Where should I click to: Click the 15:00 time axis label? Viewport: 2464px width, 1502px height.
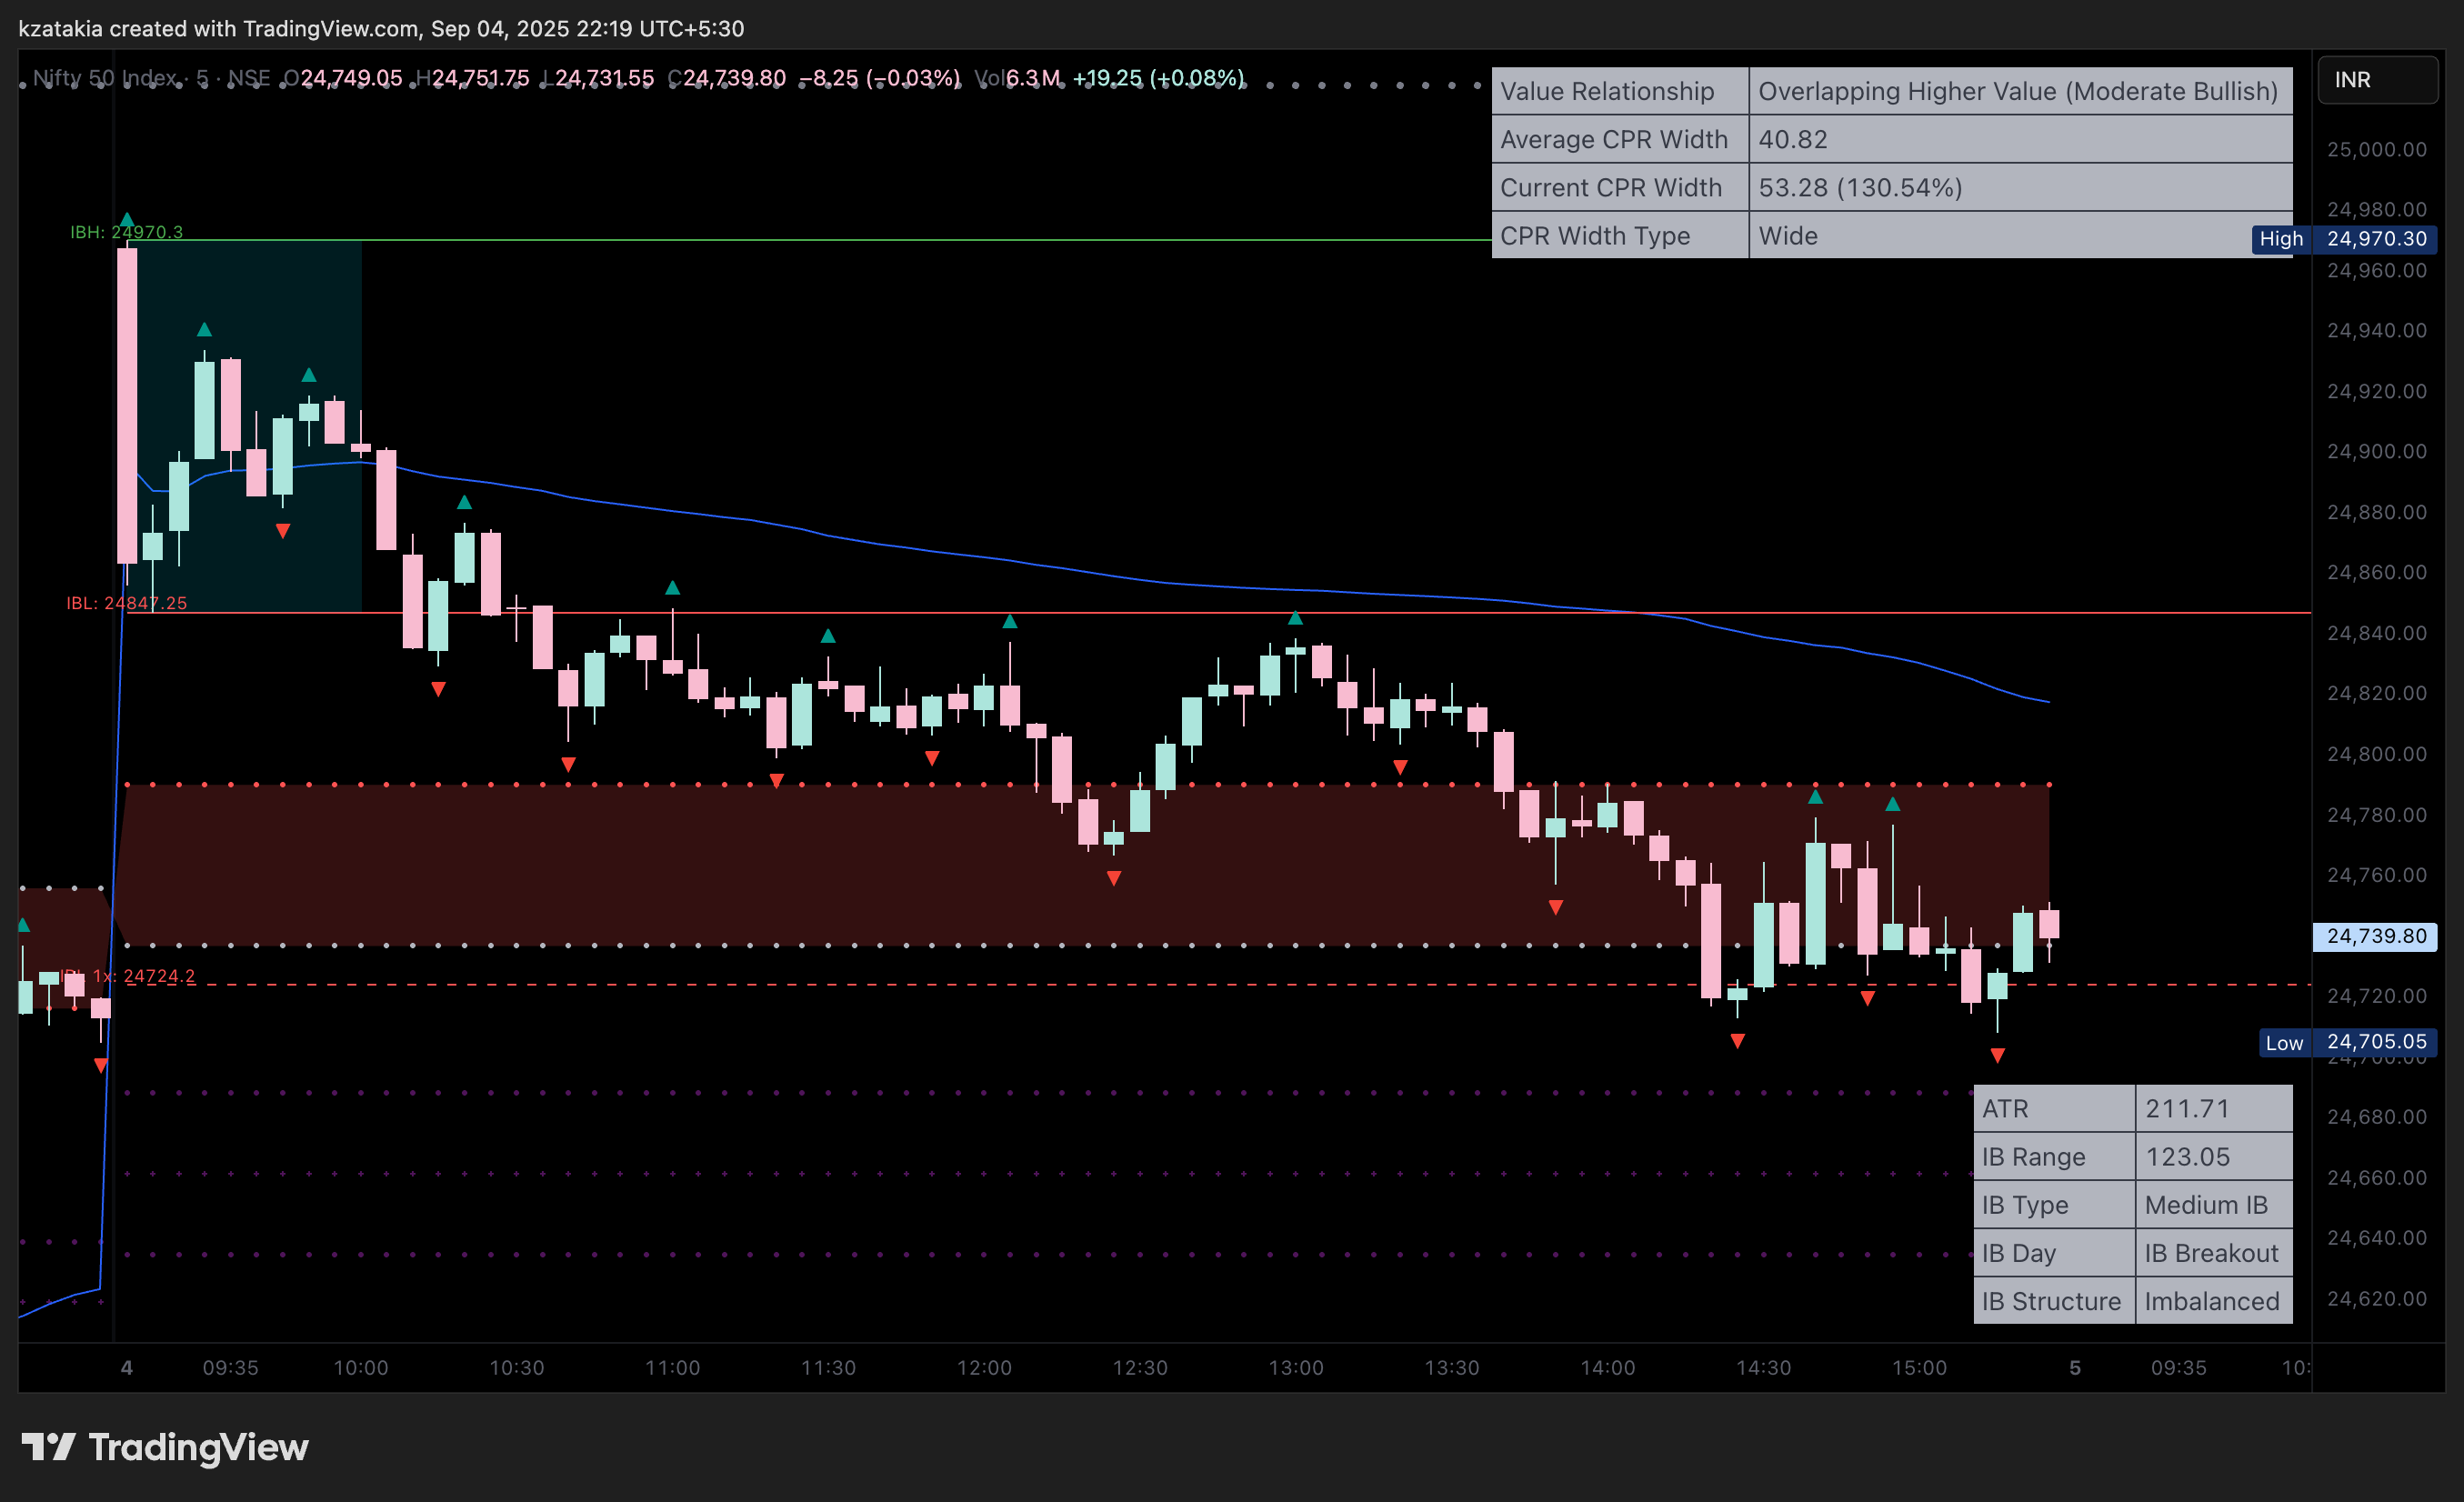coord(1920,1367)
